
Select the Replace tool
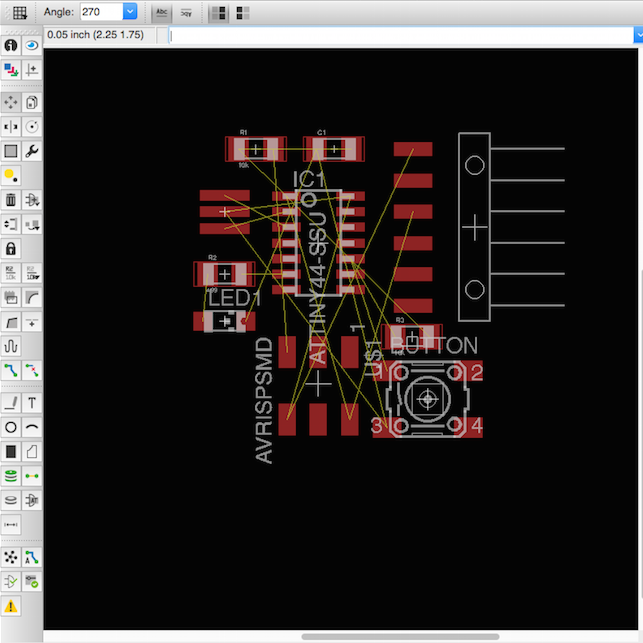[x=32, y=224]
